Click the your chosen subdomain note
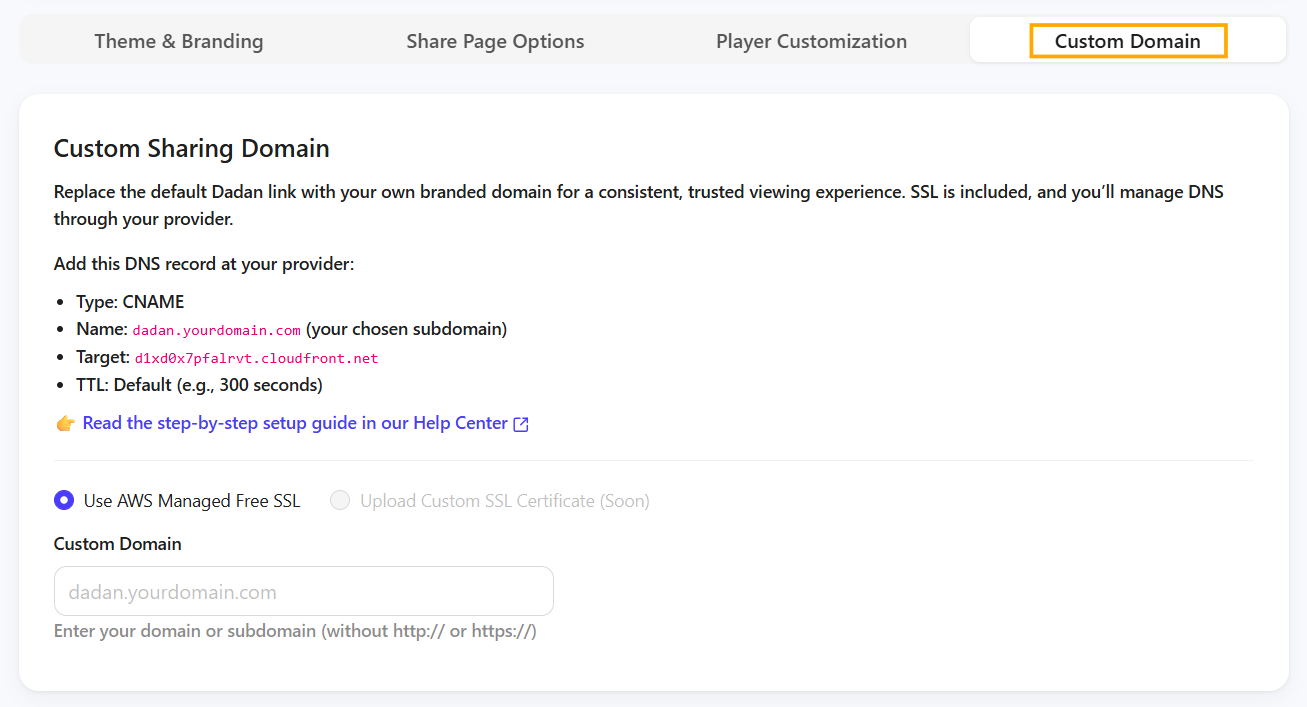This screenshot has height=707, width=1307. coord(406,329)
